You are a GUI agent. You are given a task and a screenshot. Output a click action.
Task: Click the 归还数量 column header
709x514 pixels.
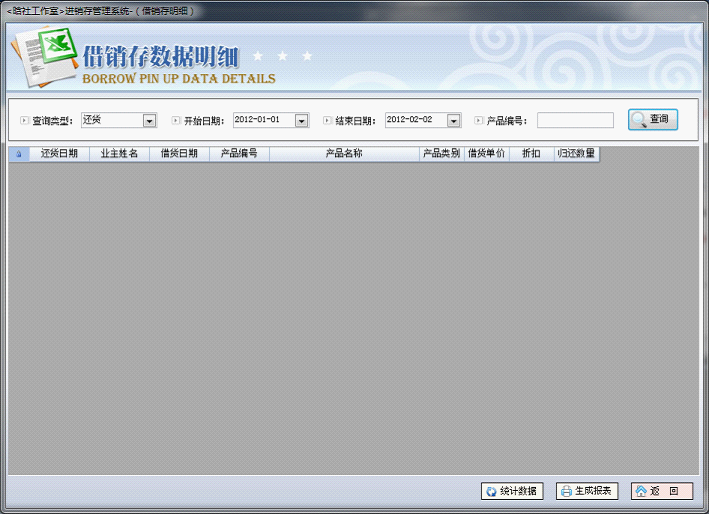pyautogui.click(x=577, y=154)
